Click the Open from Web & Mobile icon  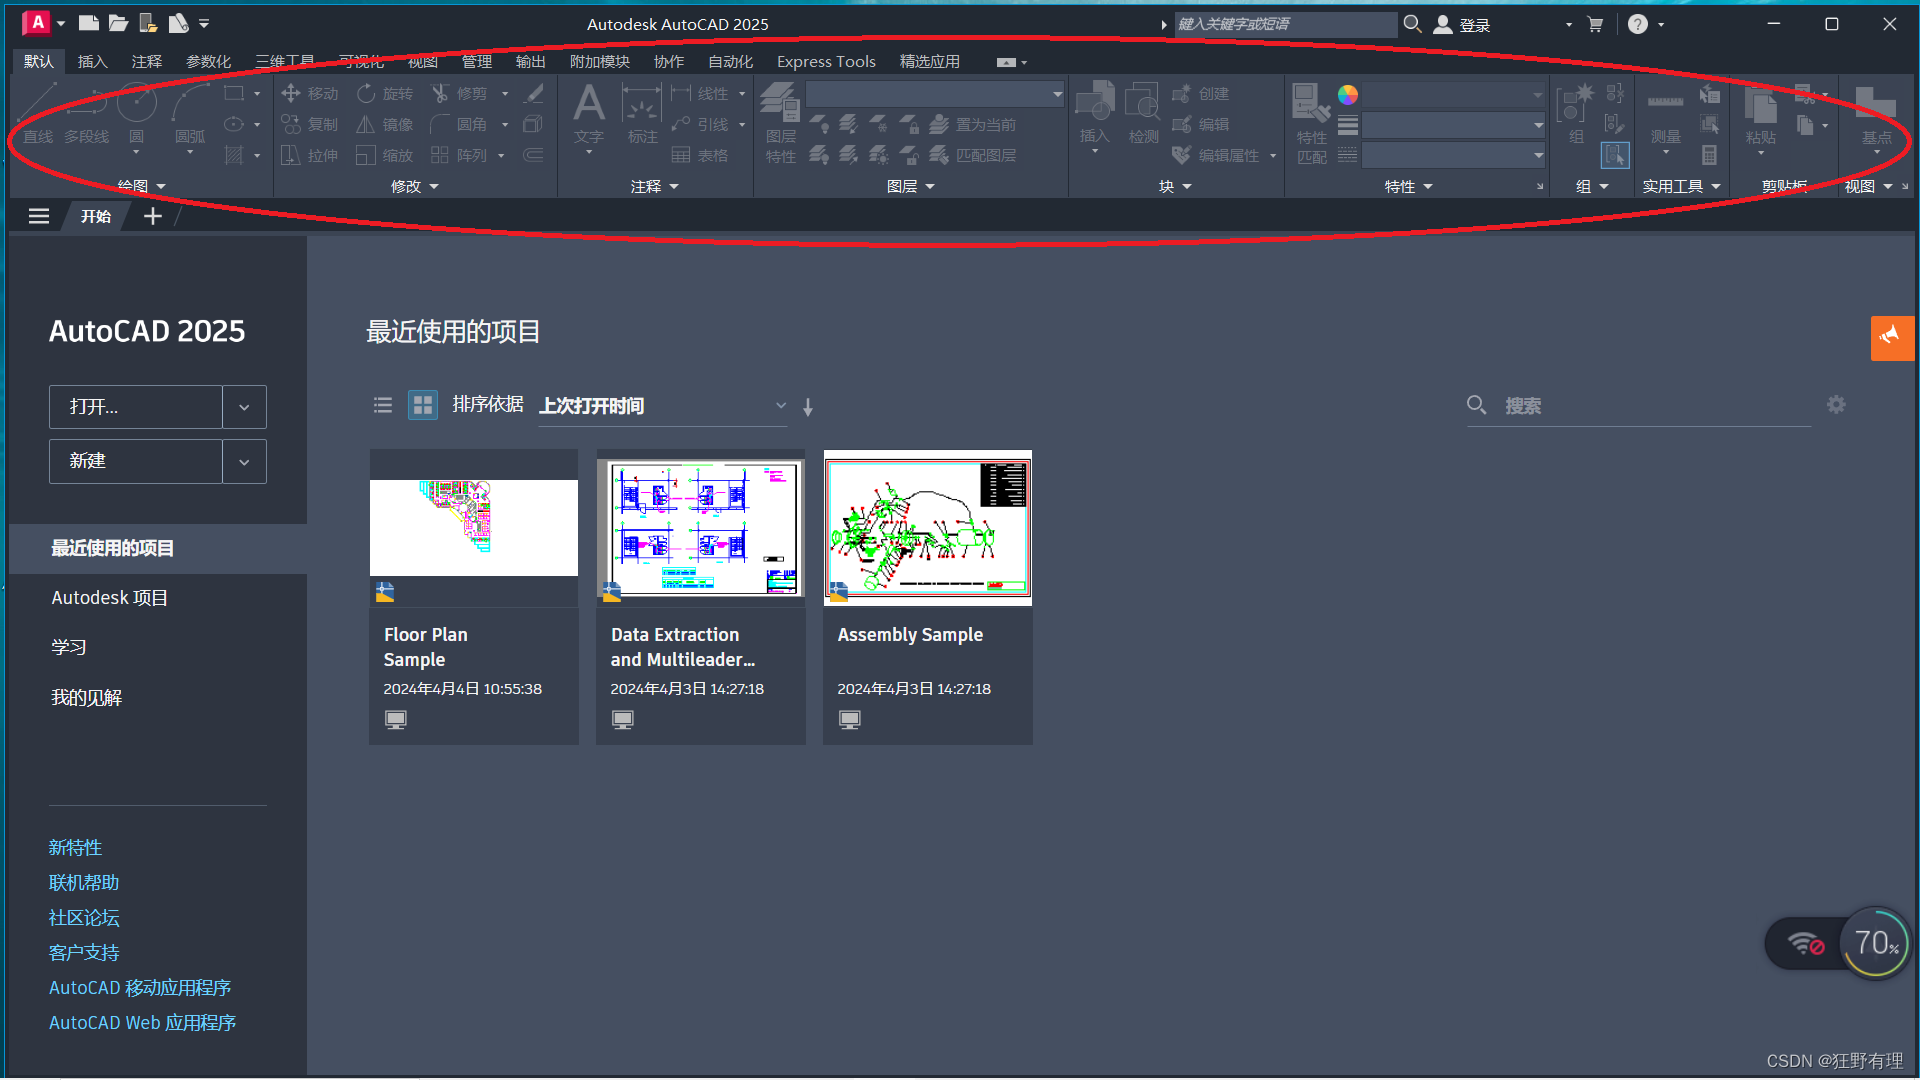click(x=148, y=23)
